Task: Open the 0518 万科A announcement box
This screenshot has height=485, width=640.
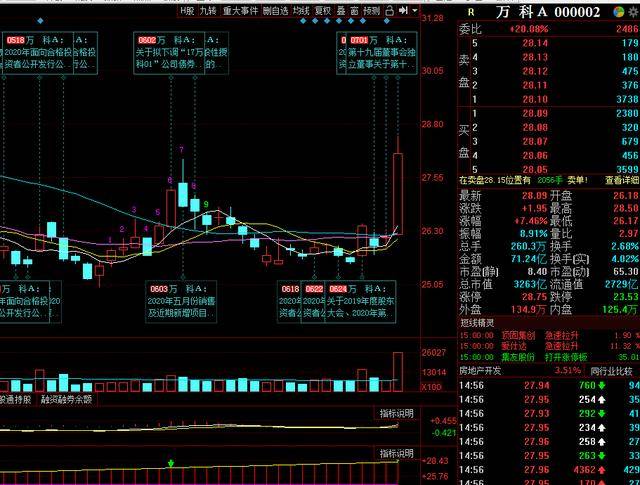Action: [x=38, y=53]
